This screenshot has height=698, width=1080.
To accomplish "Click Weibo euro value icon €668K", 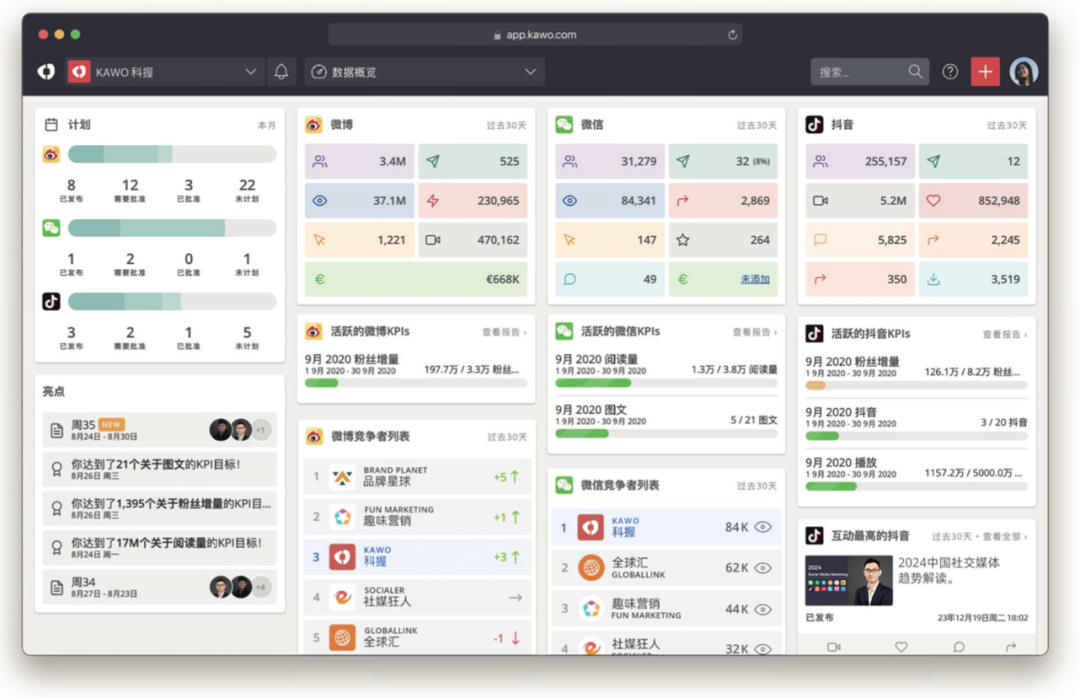I will (320, 279).
